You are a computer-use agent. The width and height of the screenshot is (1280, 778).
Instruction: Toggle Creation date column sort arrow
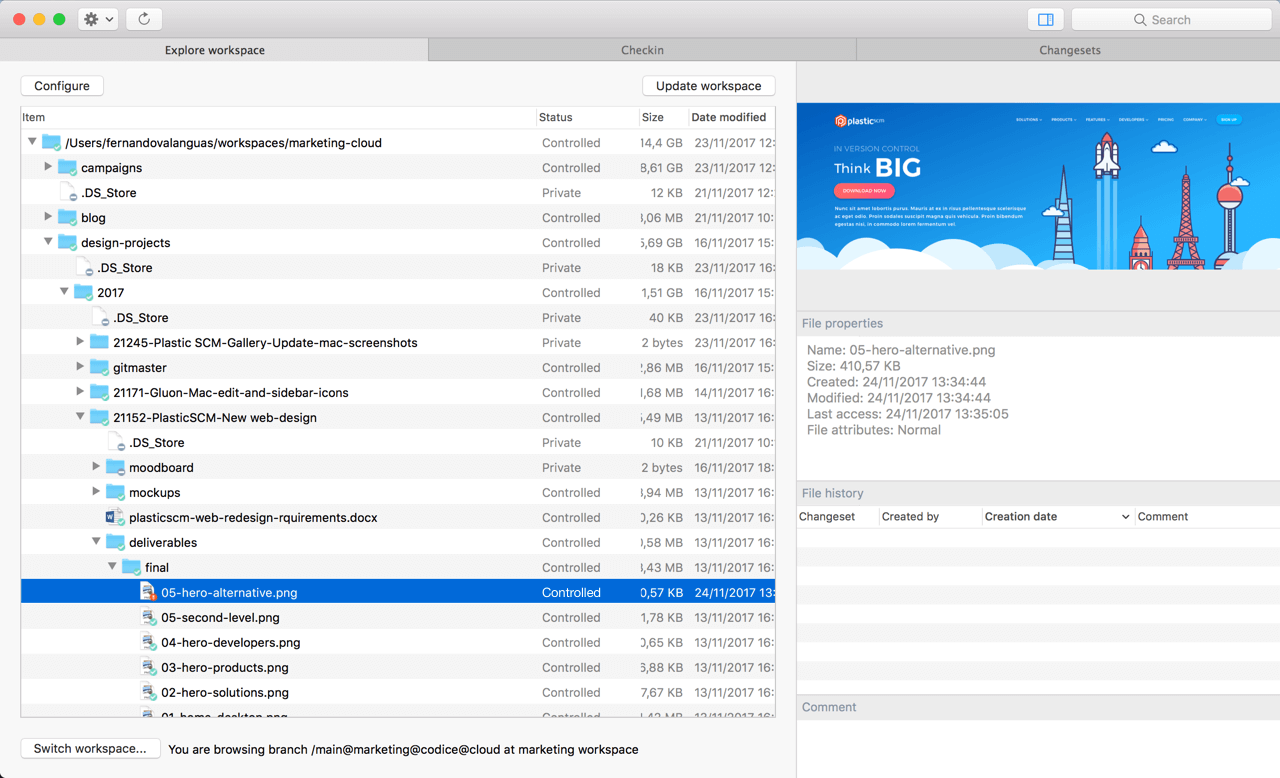tap(1125, 517)
